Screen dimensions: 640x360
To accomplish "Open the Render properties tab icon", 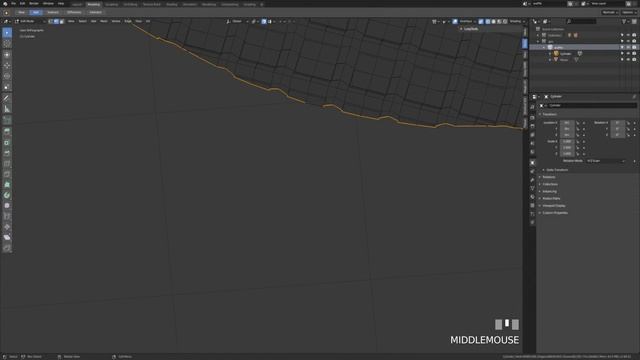I will pos(532,118).
